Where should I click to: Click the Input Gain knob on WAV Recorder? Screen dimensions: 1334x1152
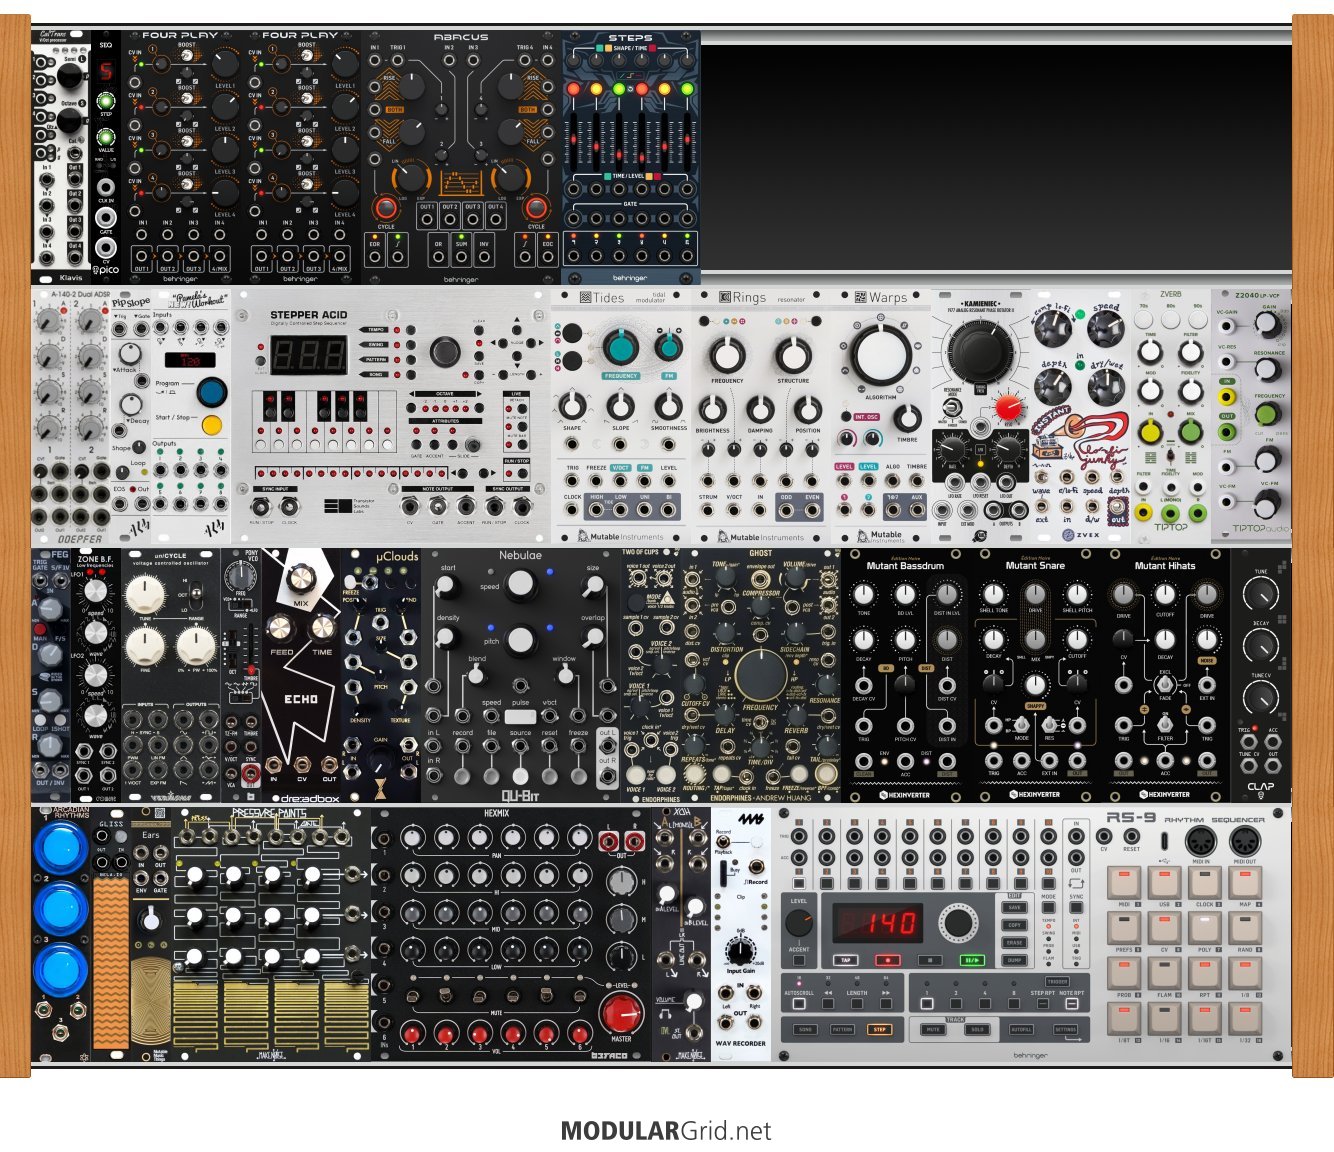(x=741, y=951)
